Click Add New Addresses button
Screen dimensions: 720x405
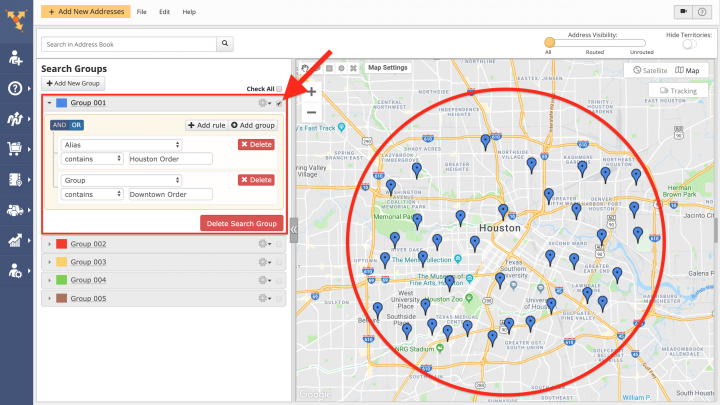pos(86,11)
